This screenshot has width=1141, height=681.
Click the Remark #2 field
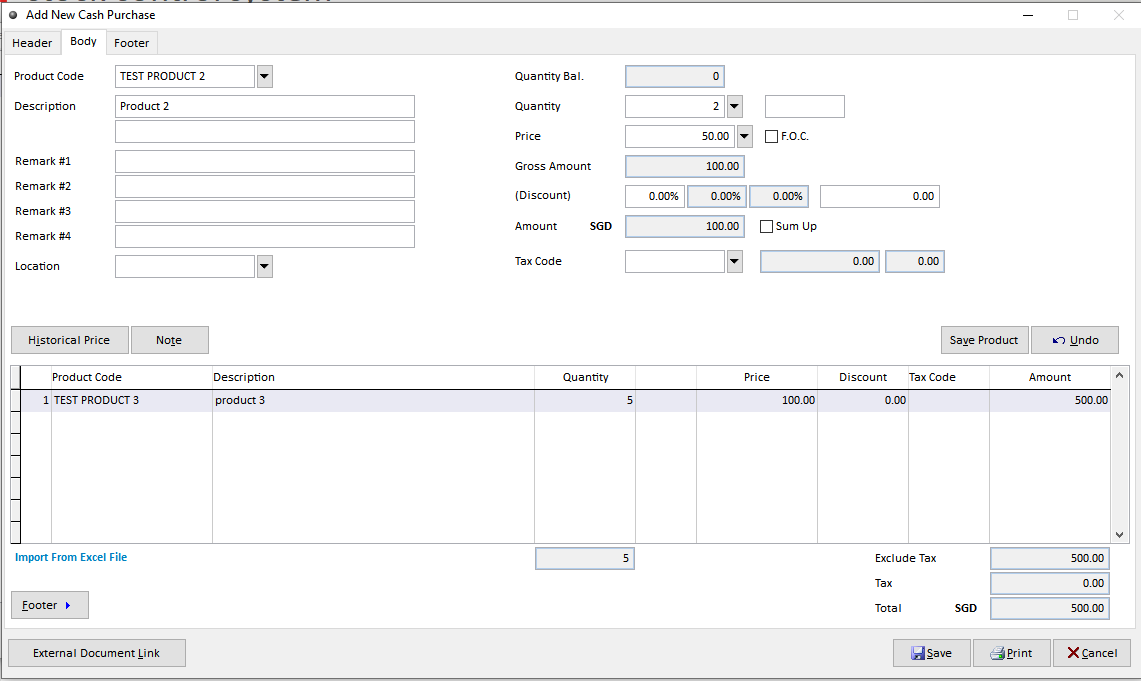tap(265, 186)
